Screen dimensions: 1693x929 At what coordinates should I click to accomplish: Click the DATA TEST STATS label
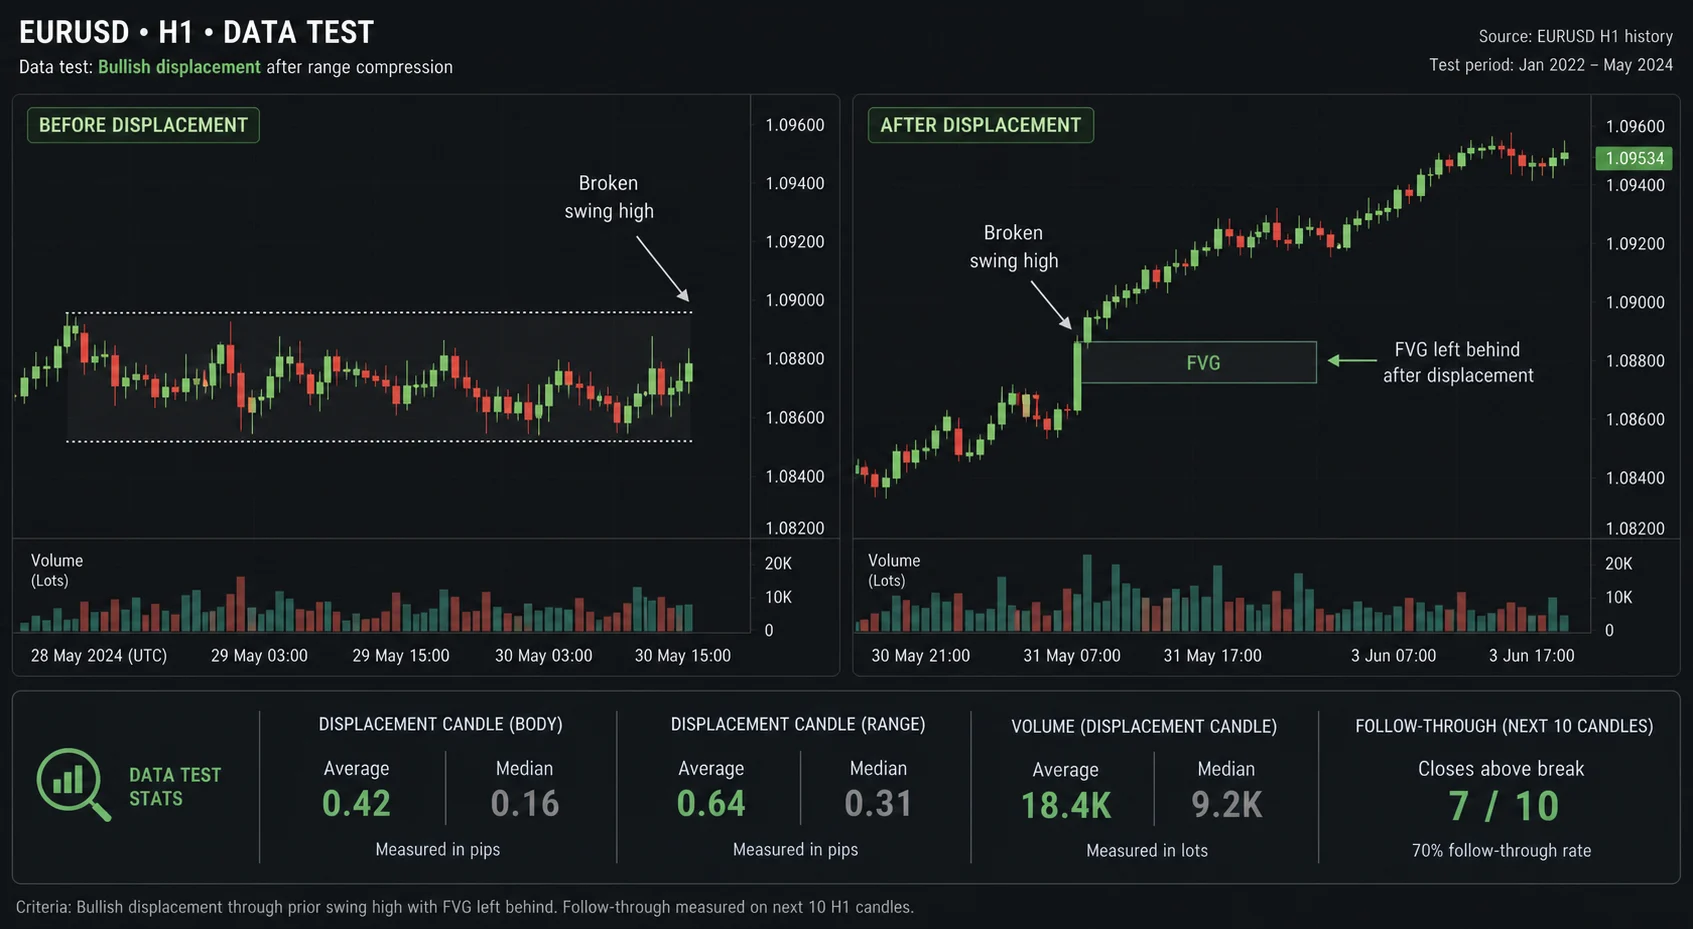(x=175, y=786)
